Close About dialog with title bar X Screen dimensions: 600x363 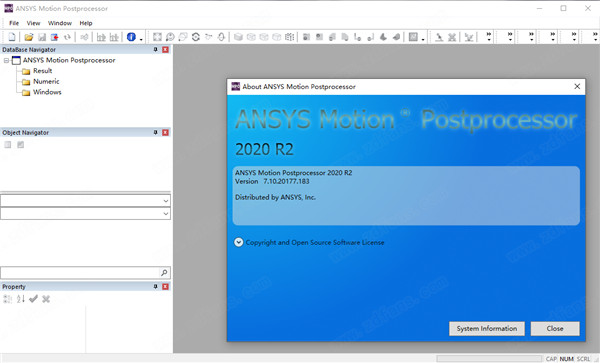[577, 86]
